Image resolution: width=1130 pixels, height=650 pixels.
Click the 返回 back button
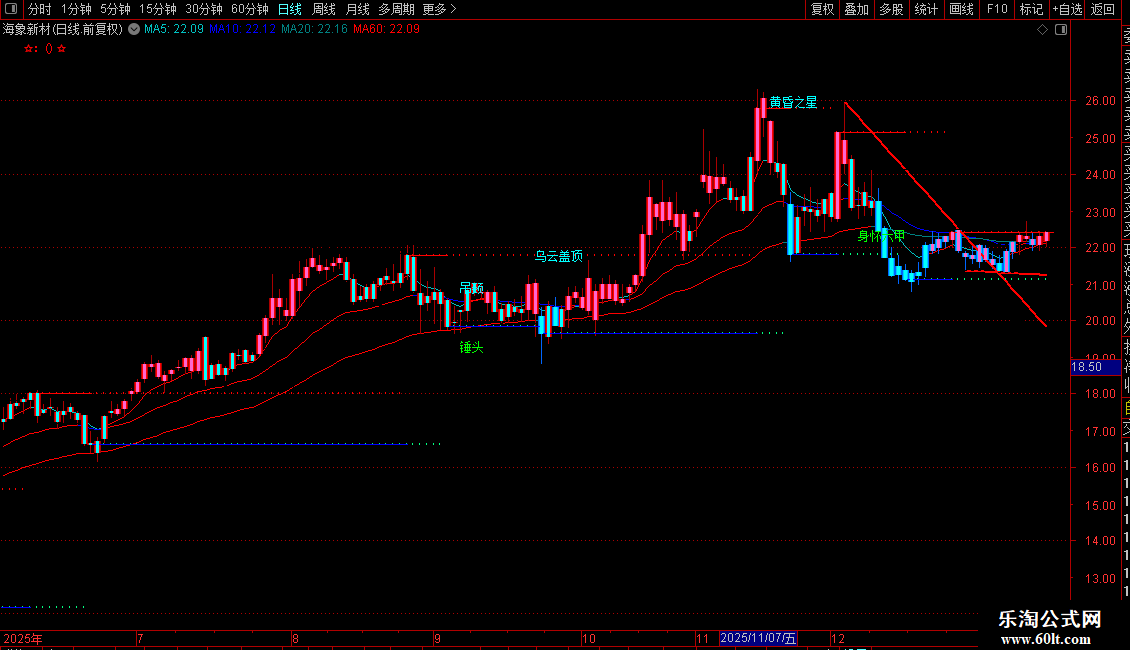click(x=1102, y=9)
